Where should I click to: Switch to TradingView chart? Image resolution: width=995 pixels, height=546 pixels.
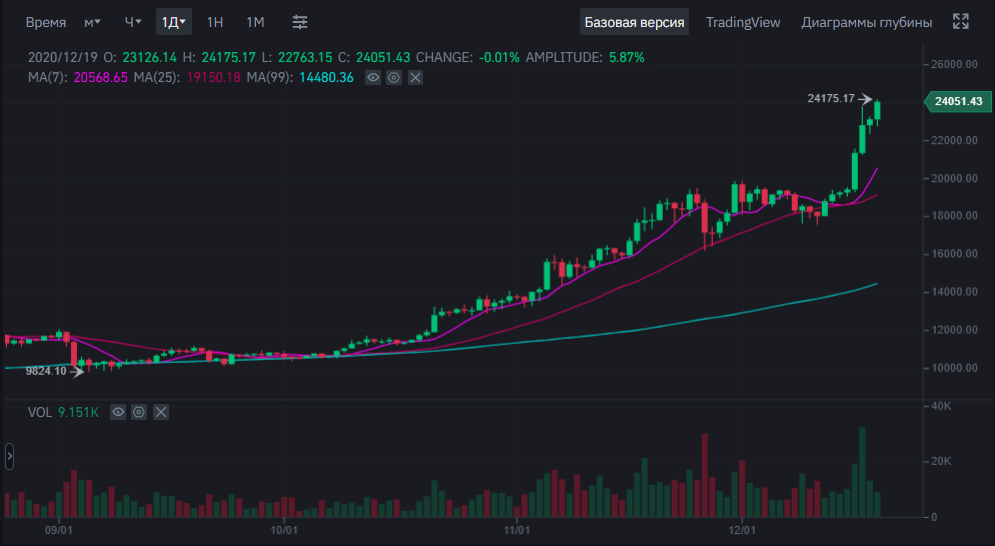[x=743, y=22]
